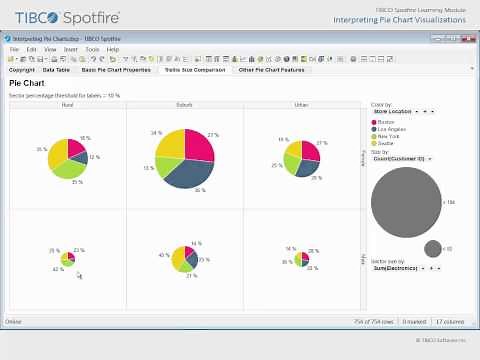Switch to the Data Table page tab

tap(56, 70)
